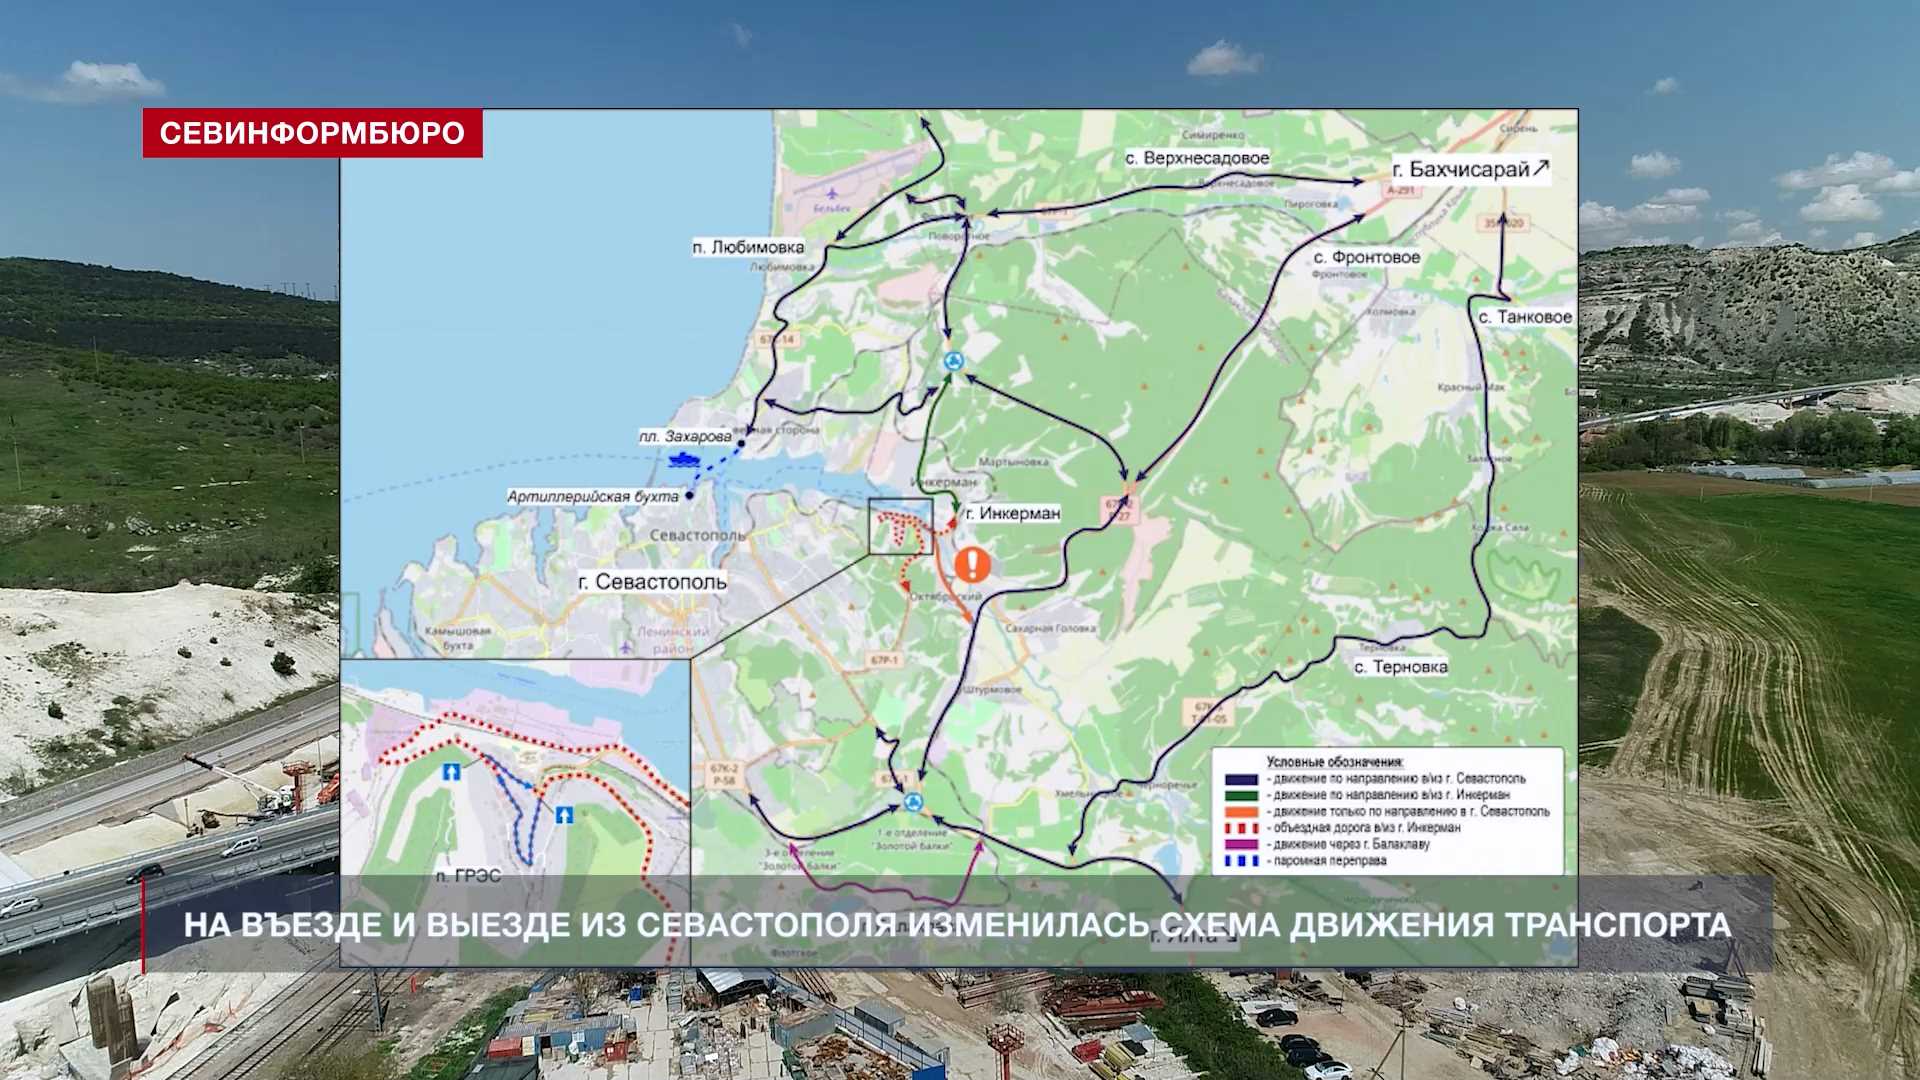The image size is (1920, 1080).
Task: Click the right one-way road sign in inset
Action: [x=564, y=814]
